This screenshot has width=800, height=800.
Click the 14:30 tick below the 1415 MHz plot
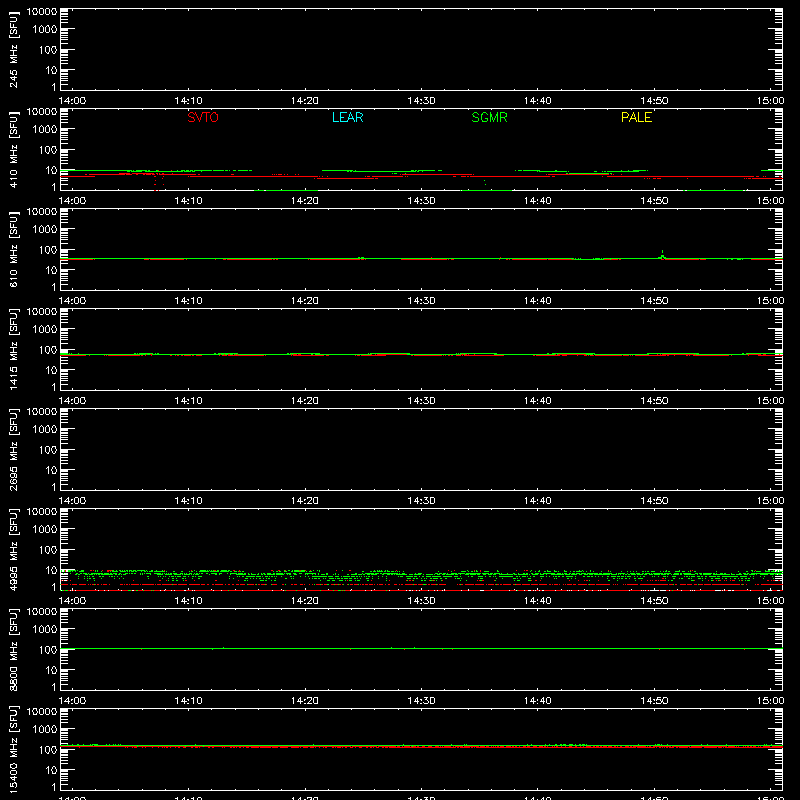pos(421,401)
